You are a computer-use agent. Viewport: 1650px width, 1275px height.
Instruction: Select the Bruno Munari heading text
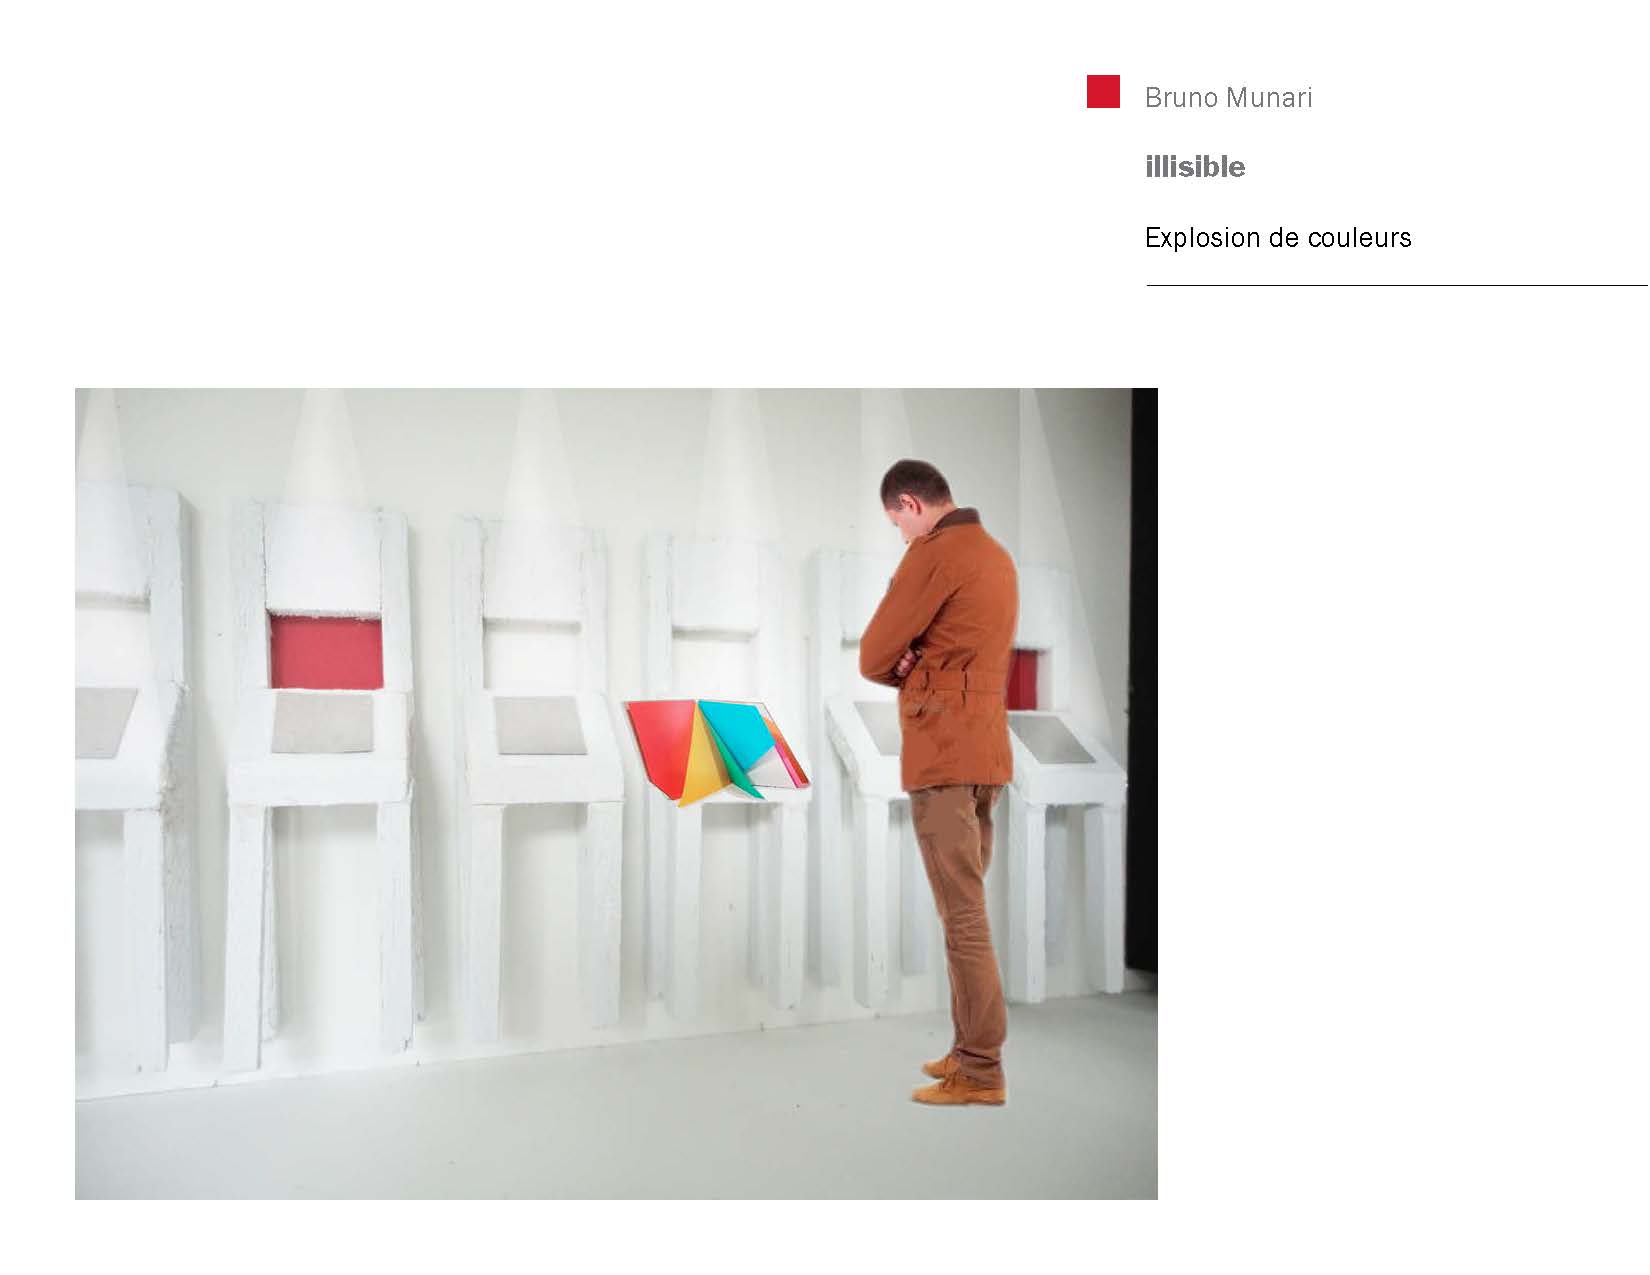tap(1228, 97)
